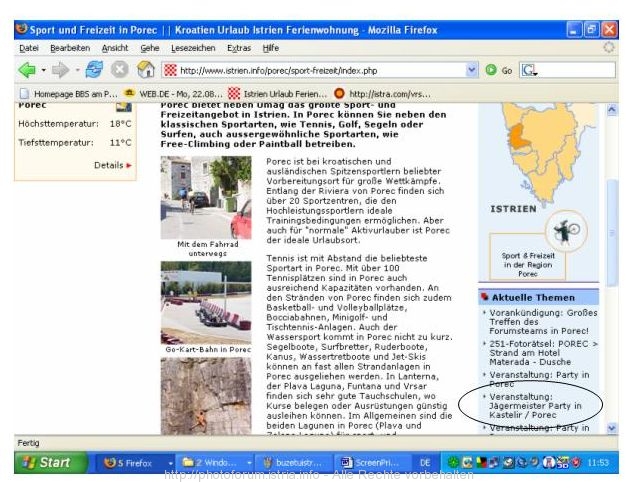637x489 pixels.
Task: Click the Fertig status bar text
Action: click(28, 443)
